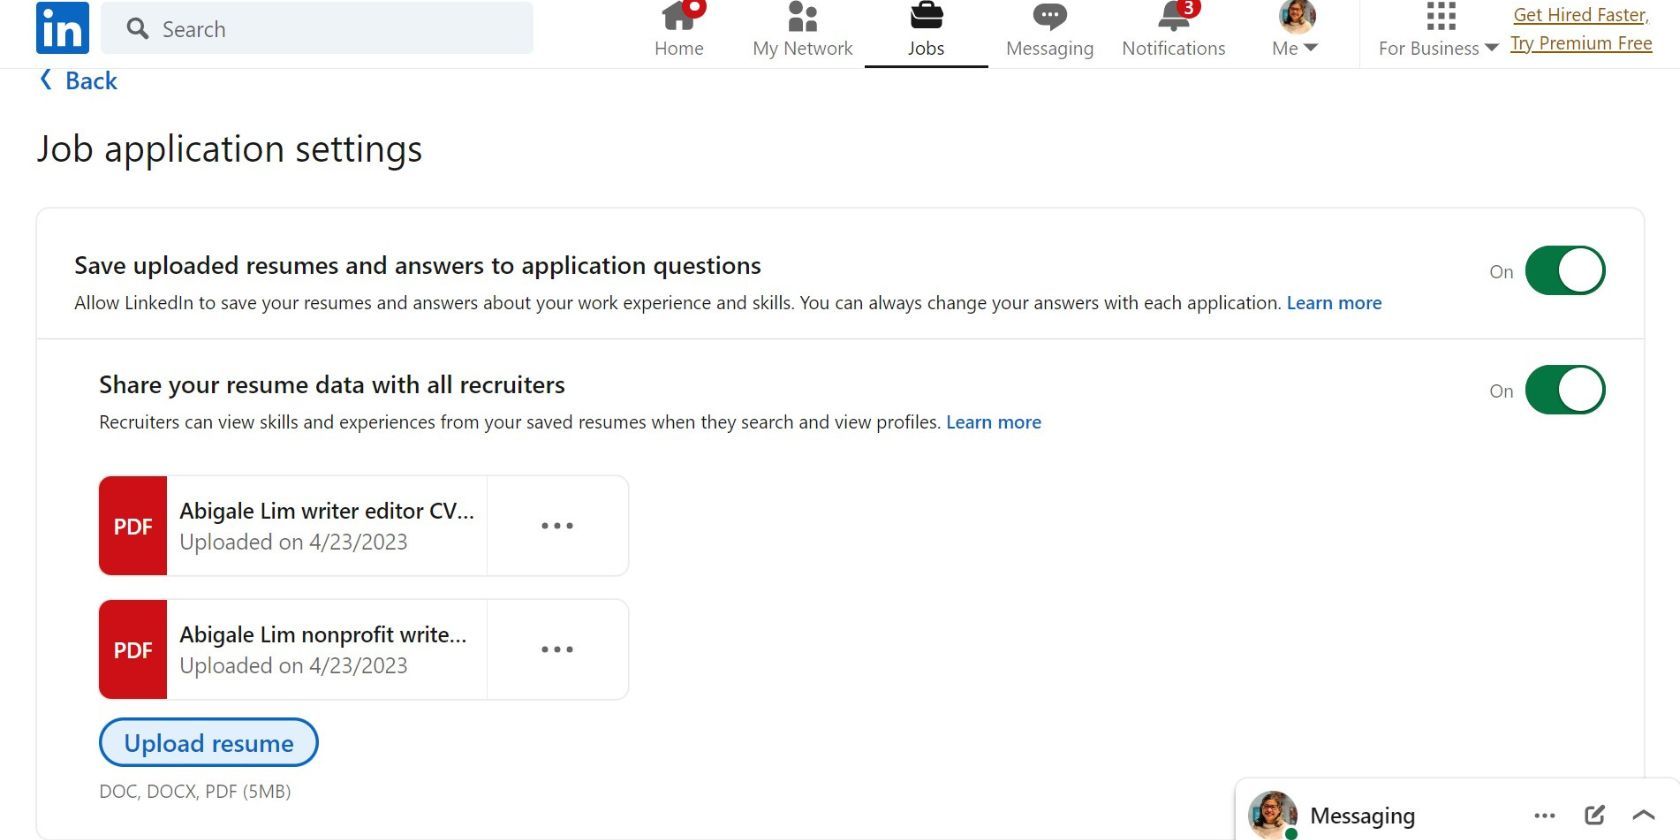Image resolution: width=1680 pixels, height=840 pixels.
Task: Click the Search input field
Action: pyautogui.click(x=330, y=29)
